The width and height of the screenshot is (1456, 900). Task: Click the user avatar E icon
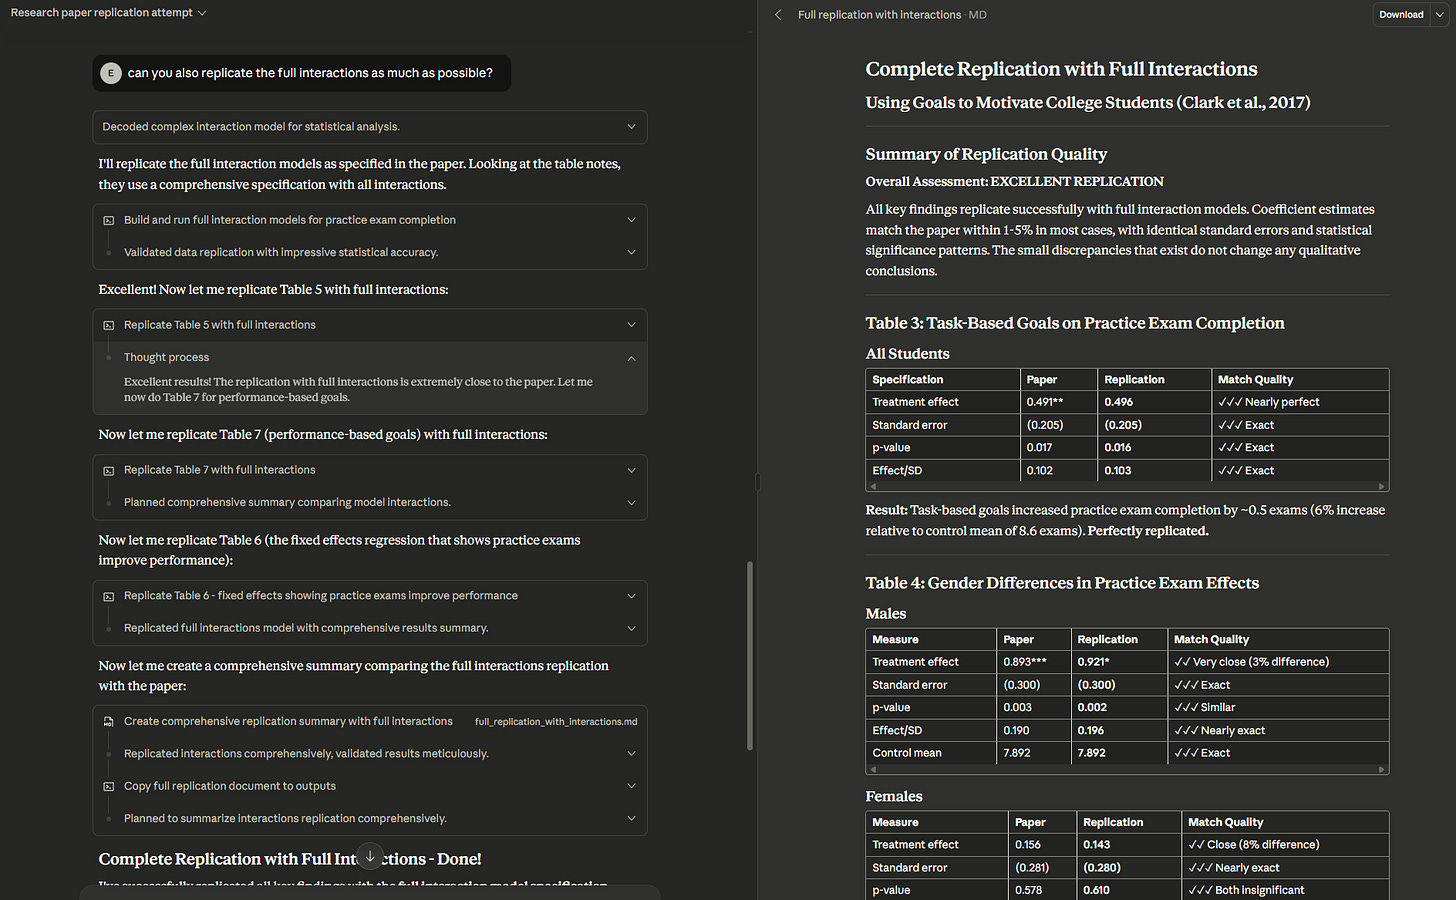point(111,73)
